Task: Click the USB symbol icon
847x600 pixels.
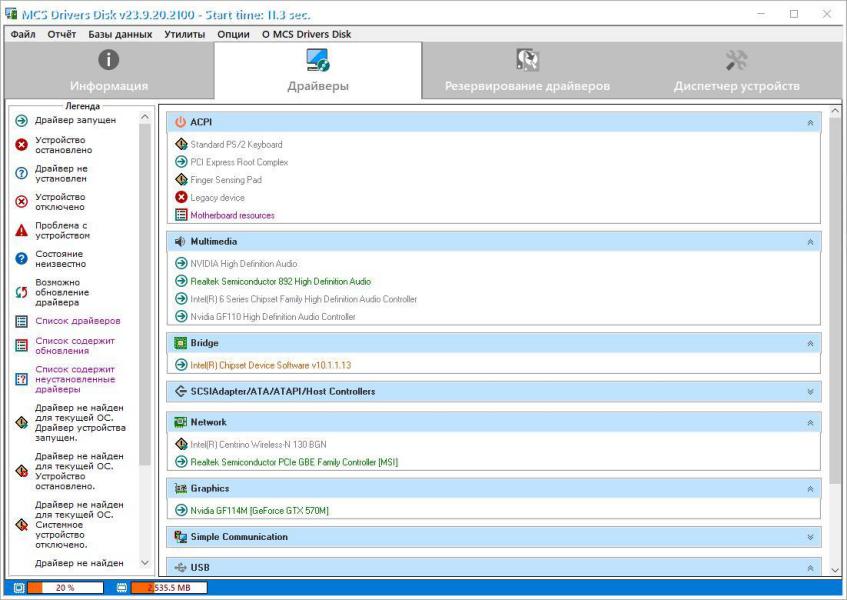Action: click(x=180, y=568)
